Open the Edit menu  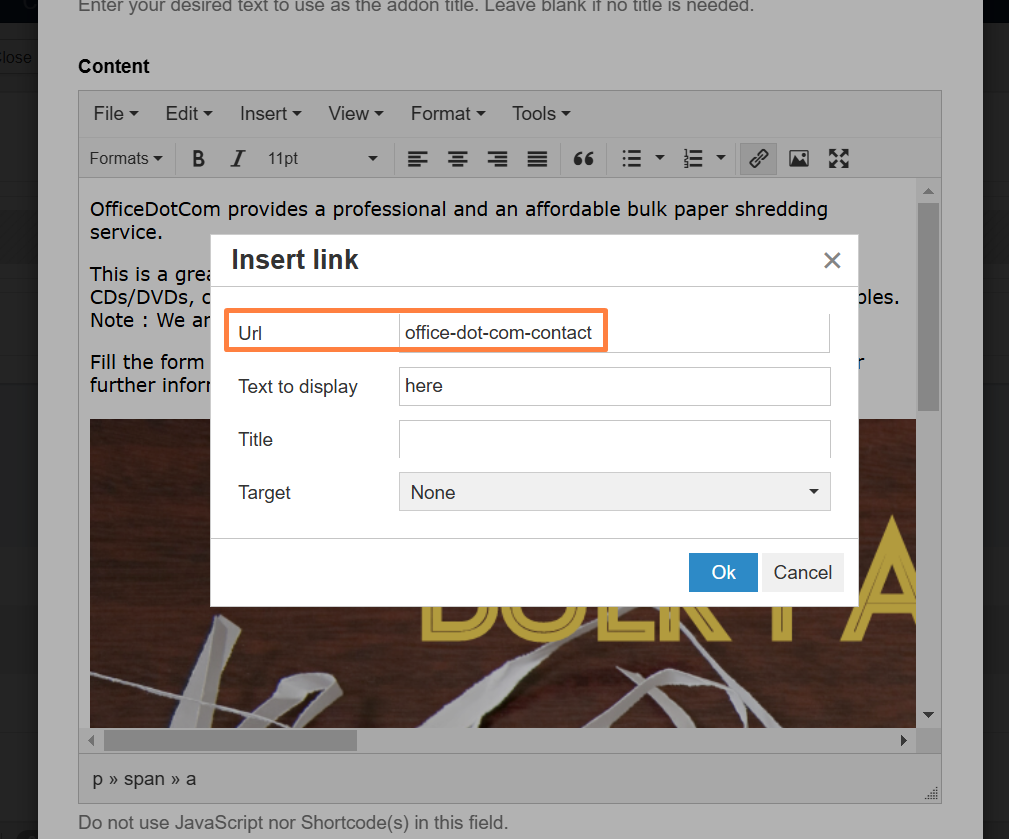coord(189,114)
